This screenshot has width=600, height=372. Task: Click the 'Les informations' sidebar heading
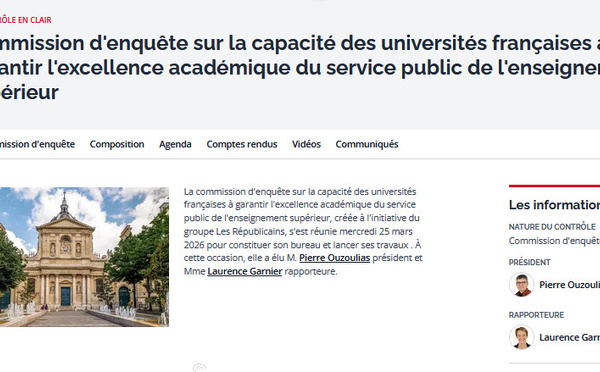tap(554, 205)
